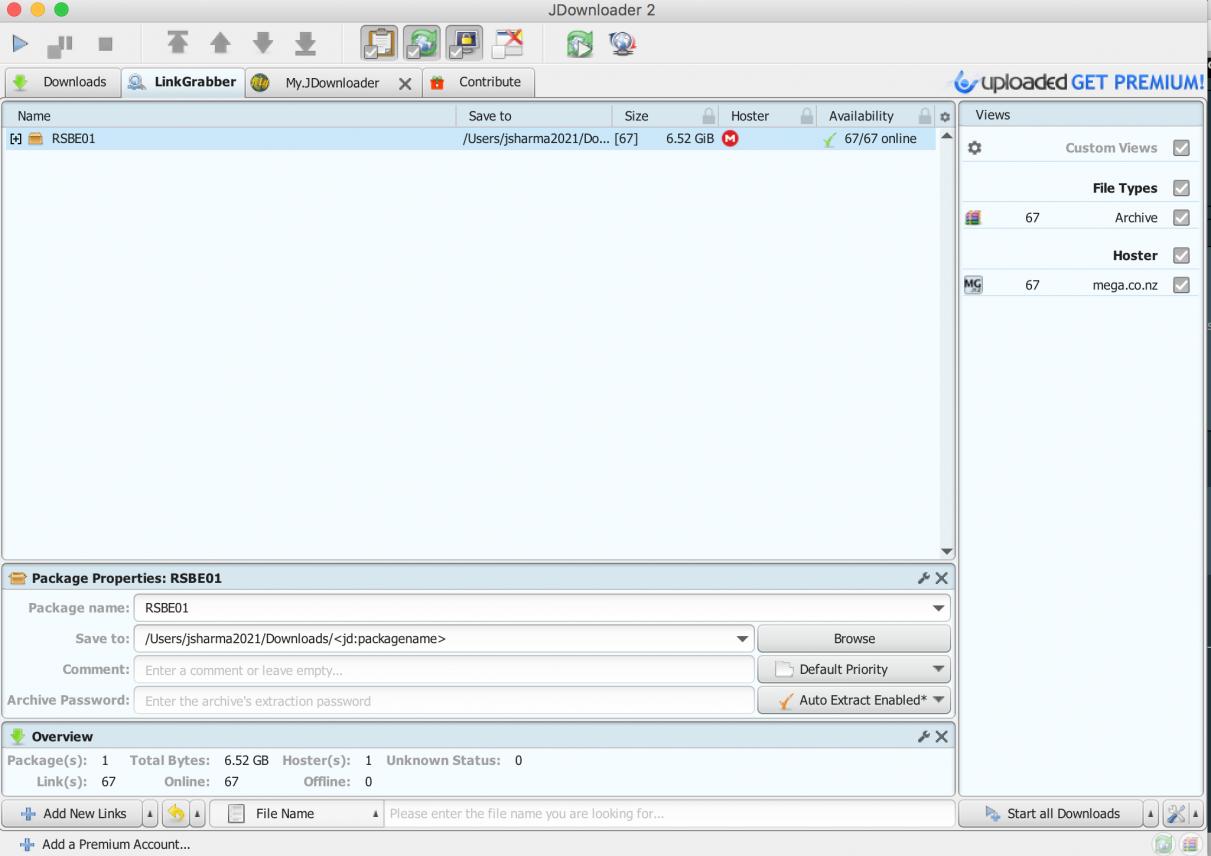Switch to the Downloads tab
The image size is (1211, 856).
point(62,82)
